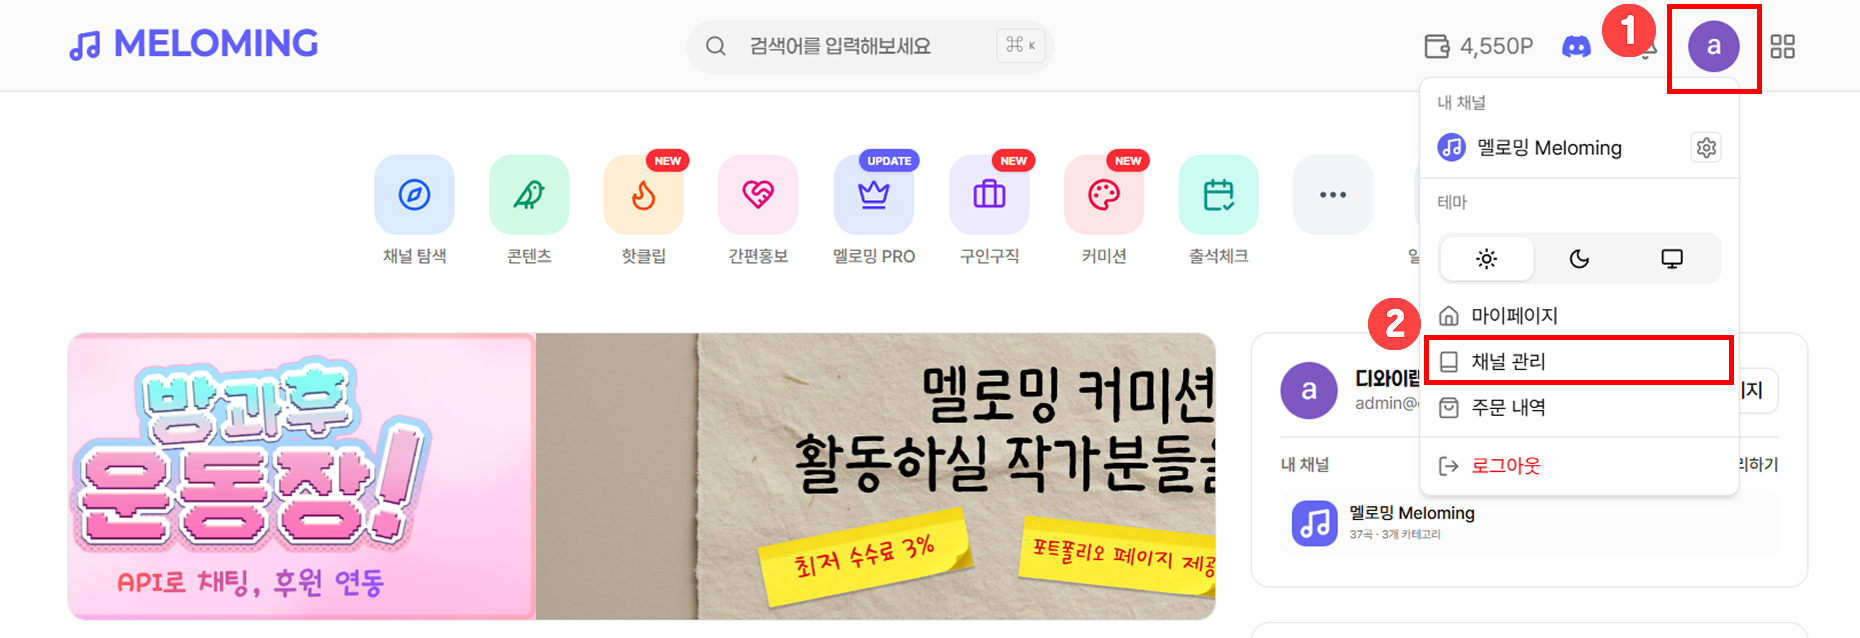Open the apps grid menu icon
This screenshot has height=638, width=1860.
click(x=1783, y=46)
